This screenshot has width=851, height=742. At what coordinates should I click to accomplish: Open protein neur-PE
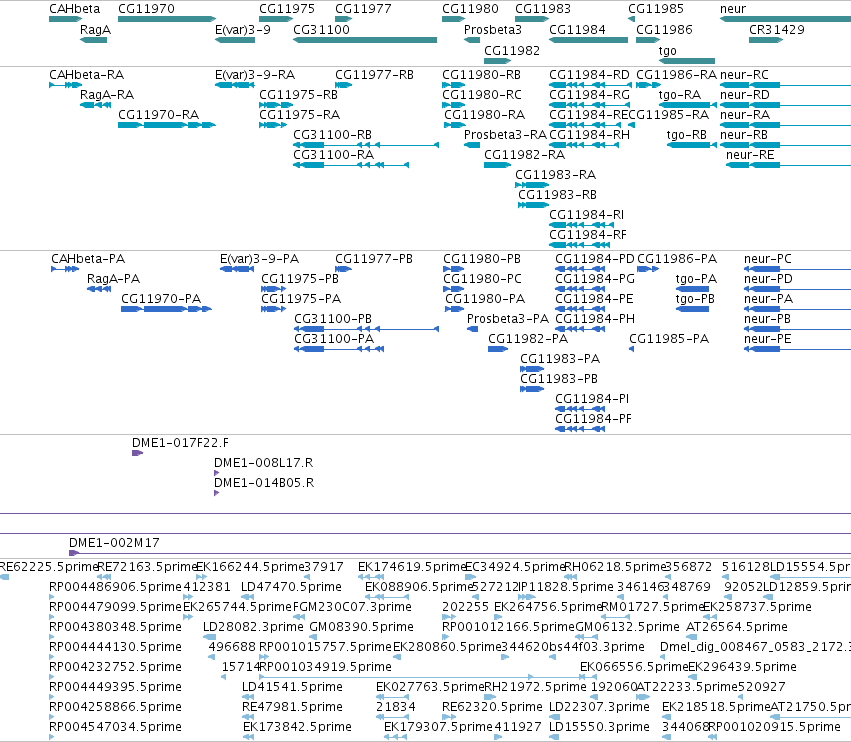797,349
